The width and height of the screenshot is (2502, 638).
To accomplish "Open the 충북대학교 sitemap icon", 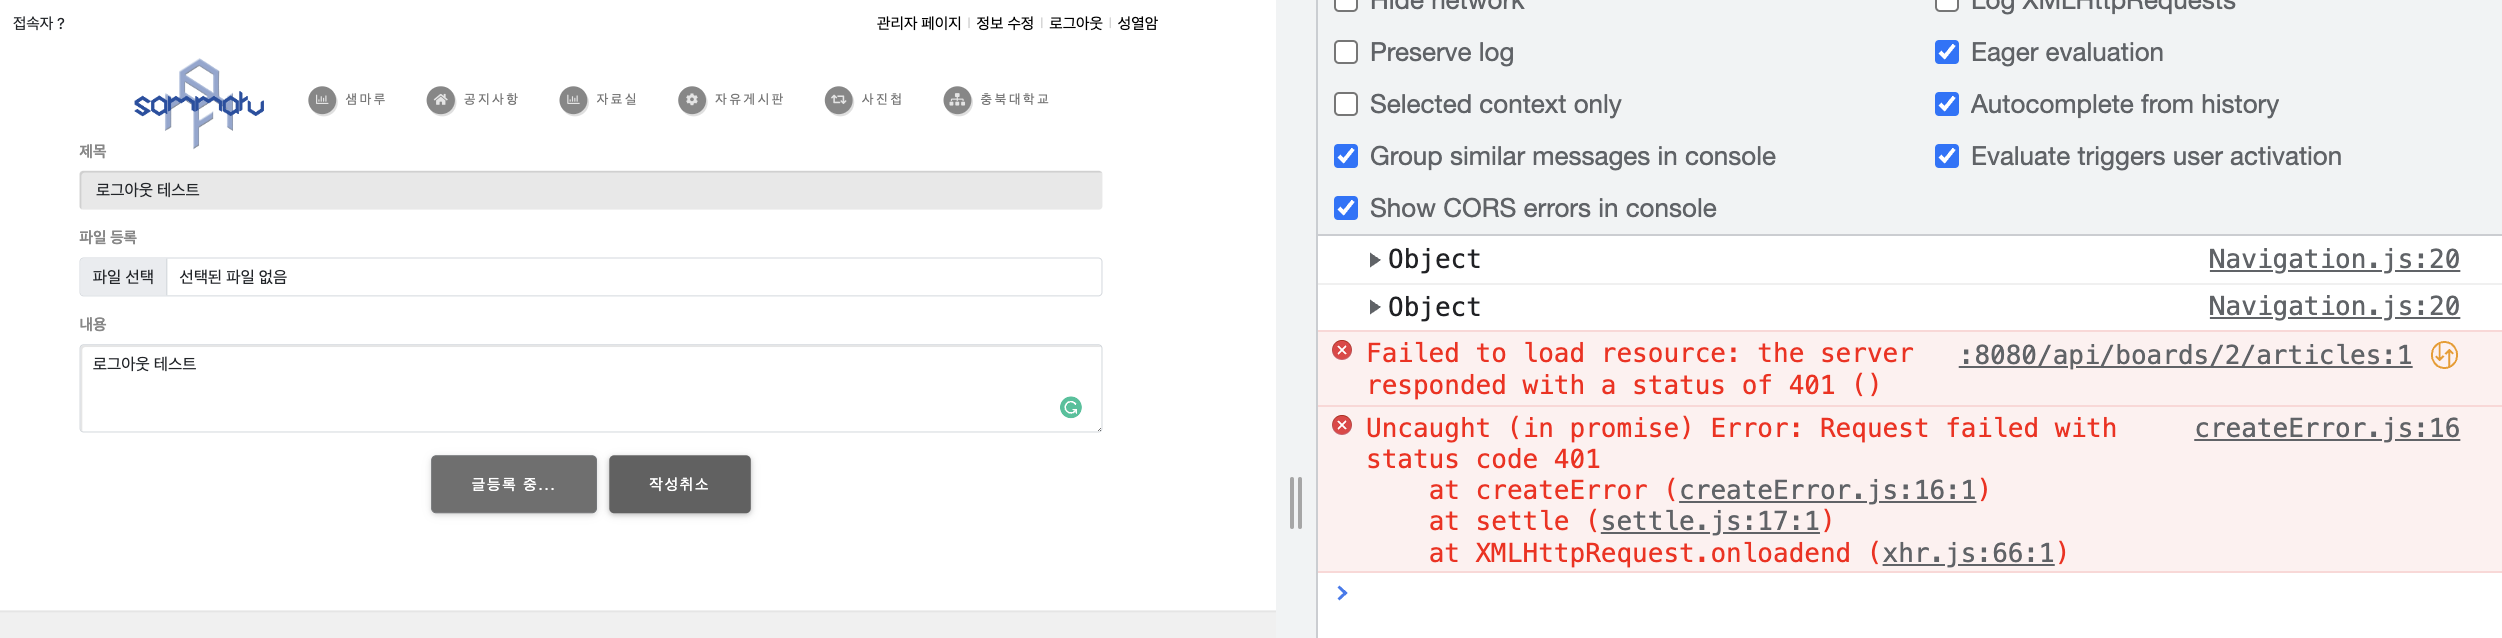I will point(957,100).
